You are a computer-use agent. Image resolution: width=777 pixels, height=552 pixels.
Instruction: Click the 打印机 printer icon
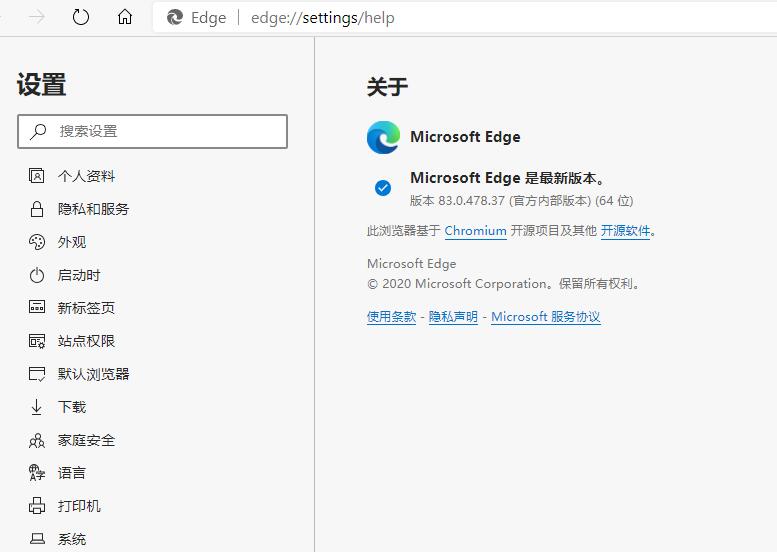click(37, 506)
